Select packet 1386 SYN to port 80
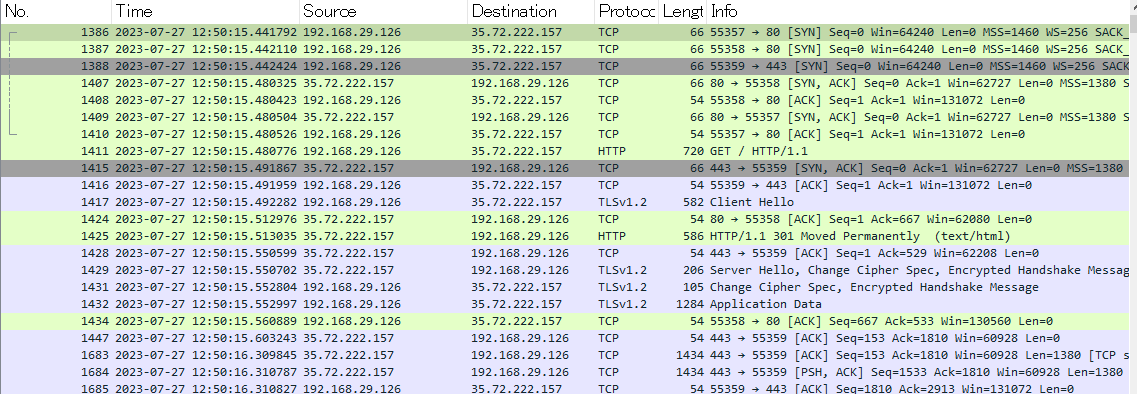Viewport: 1137px width, 394px height. (565, 32)
